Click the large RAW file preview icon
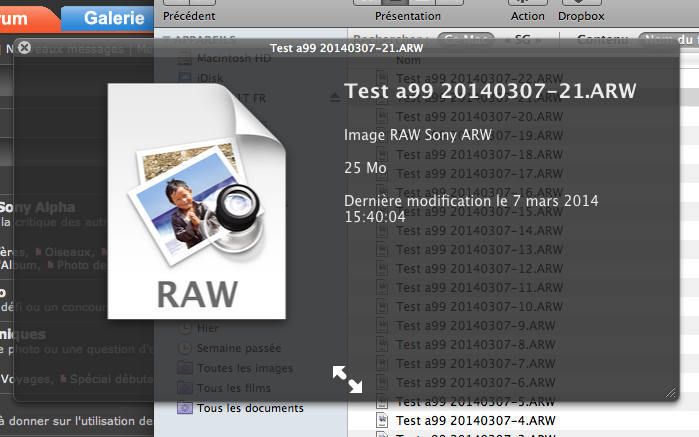 [197, 201]
